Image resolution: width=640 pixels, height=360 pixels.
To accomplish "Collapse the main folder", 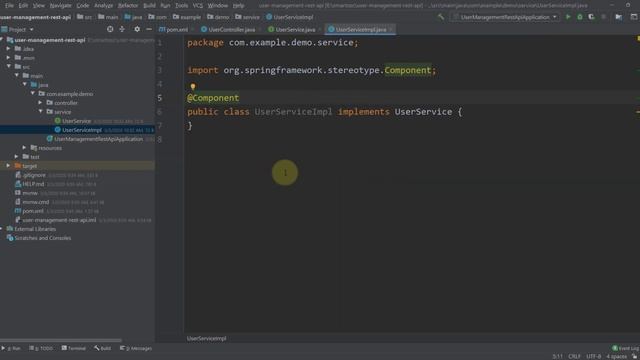I will (17, 76).
